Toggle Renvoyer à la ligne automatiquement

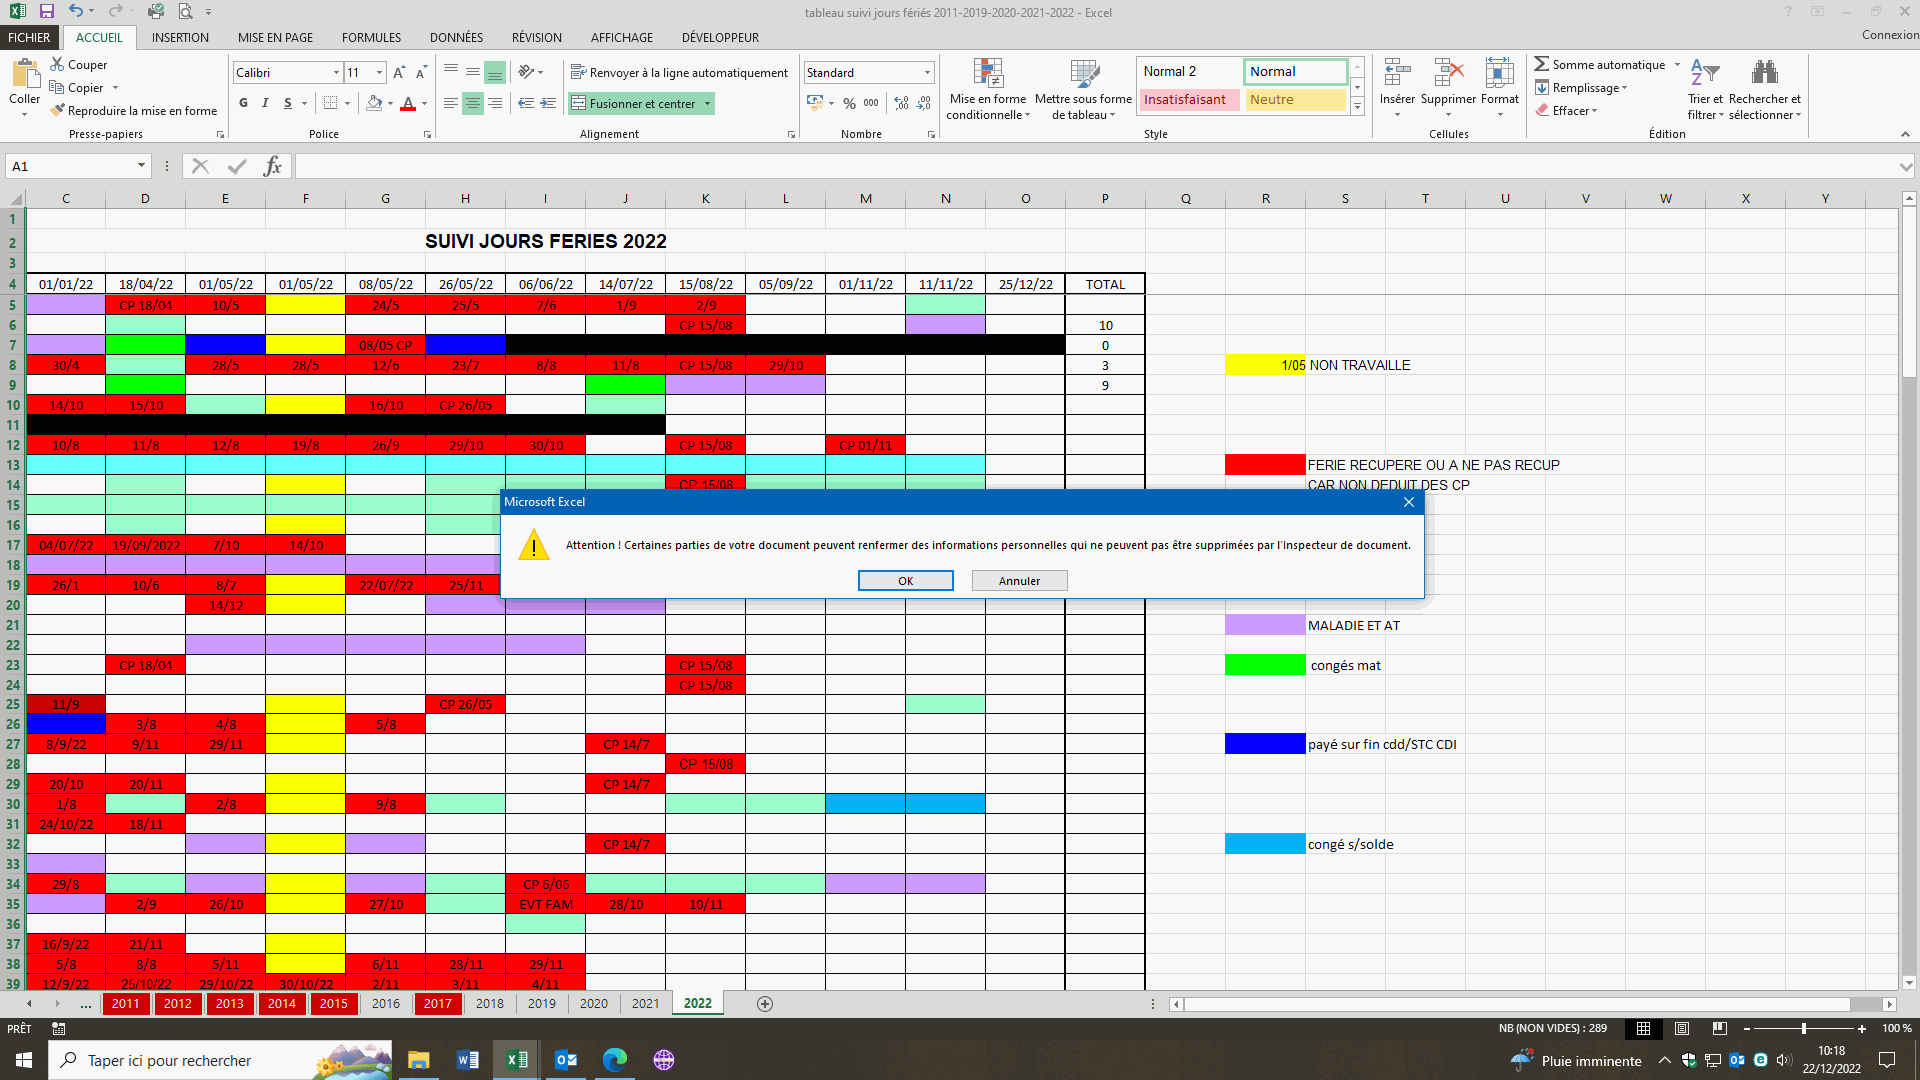tap(679, 72)
